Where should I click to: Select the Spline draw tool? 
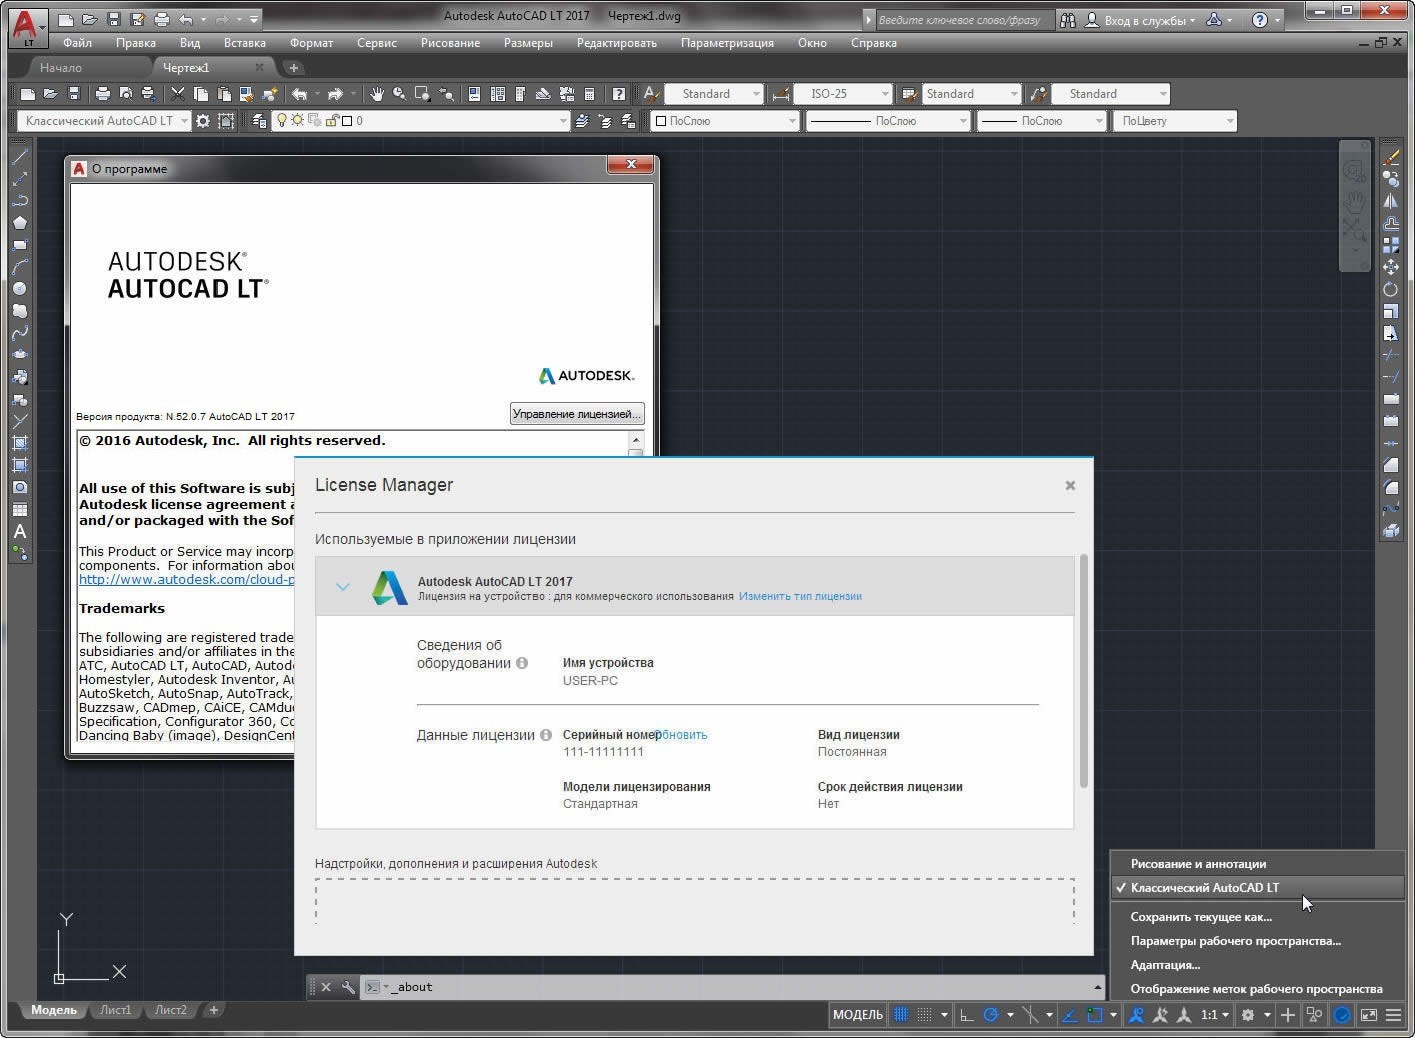click(20, 333)
